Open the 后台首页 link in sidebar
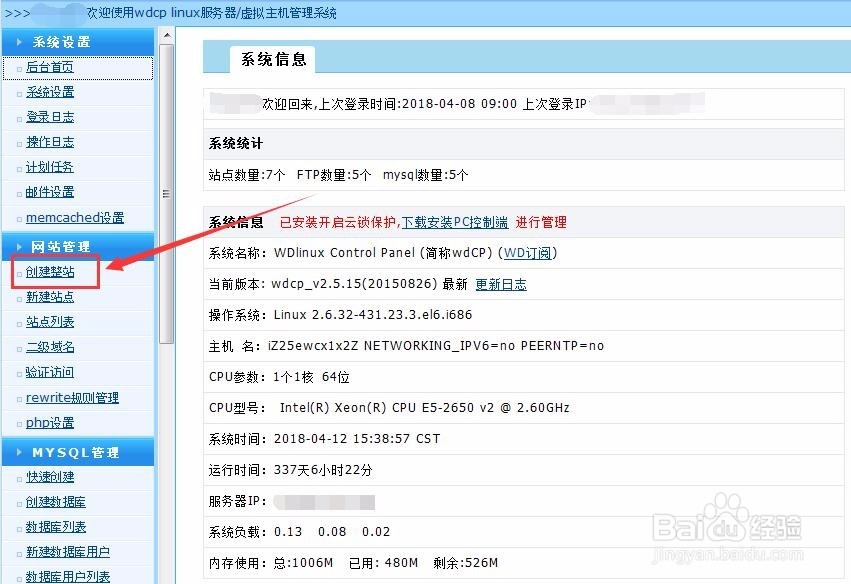 point(49,67)
